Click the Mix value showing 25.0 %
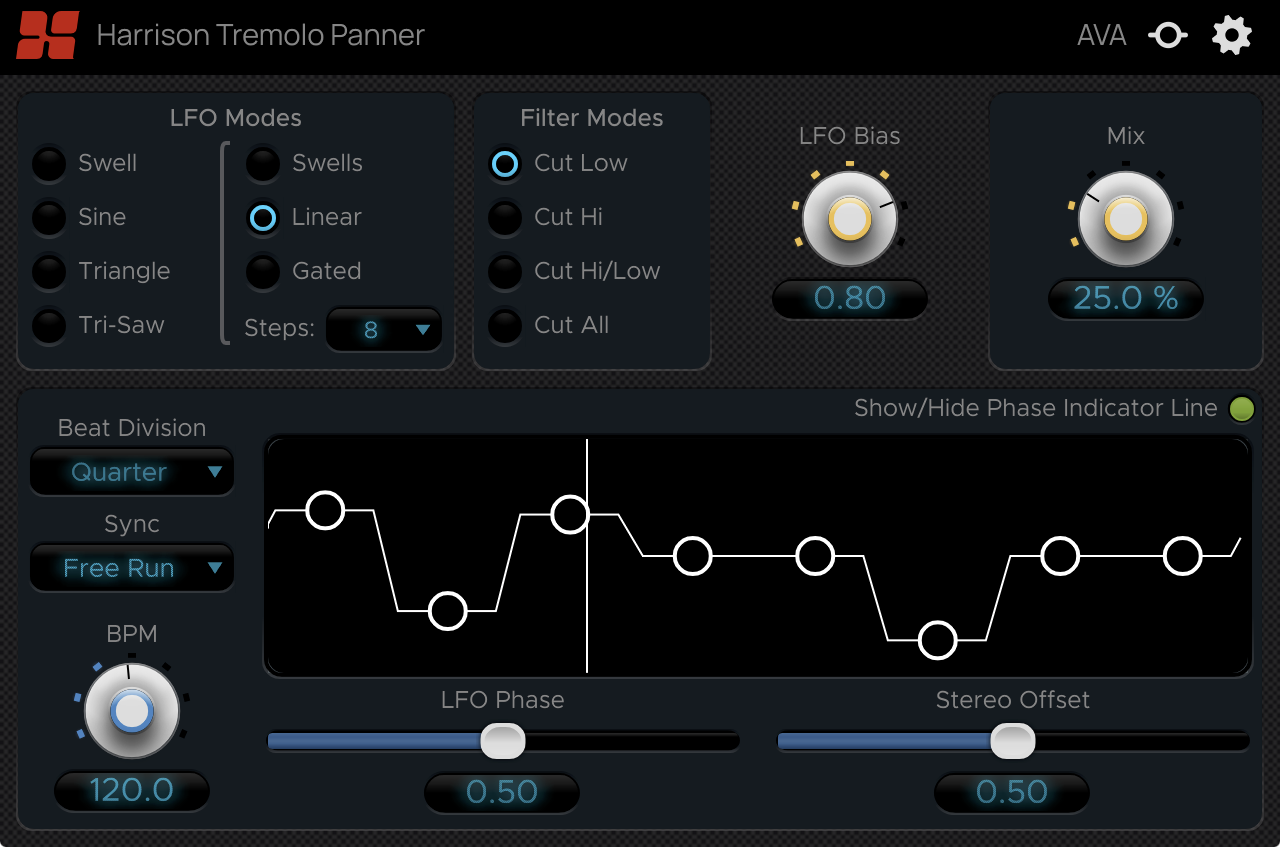 point(1125,298)
